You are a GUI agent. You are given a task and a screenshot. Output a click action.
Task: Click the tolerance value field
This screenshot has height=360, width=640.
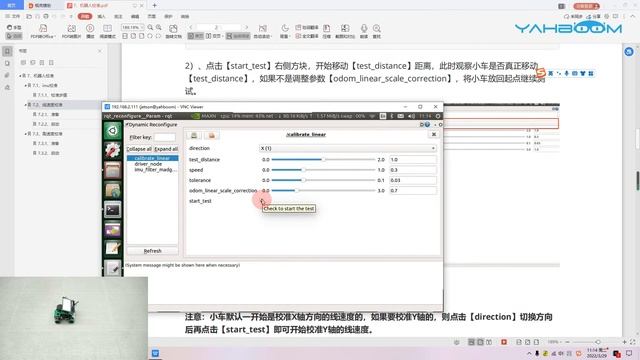point(413,180)
